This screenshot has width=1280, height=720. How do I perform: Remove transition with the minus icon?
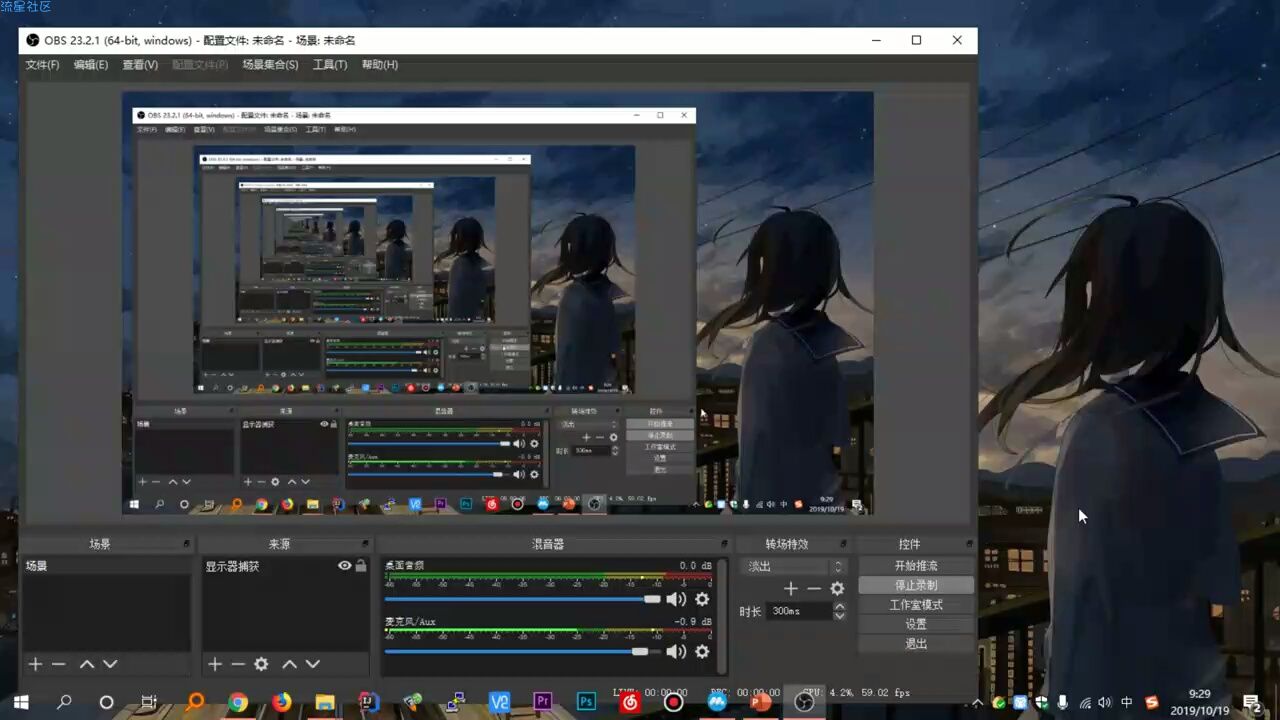(814, 589)
